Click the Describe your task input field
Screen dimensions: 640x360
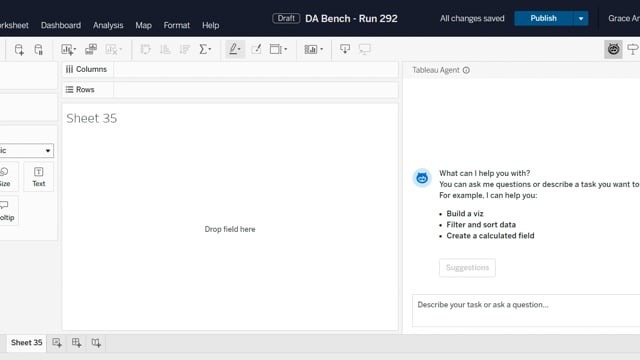[526, 311]
